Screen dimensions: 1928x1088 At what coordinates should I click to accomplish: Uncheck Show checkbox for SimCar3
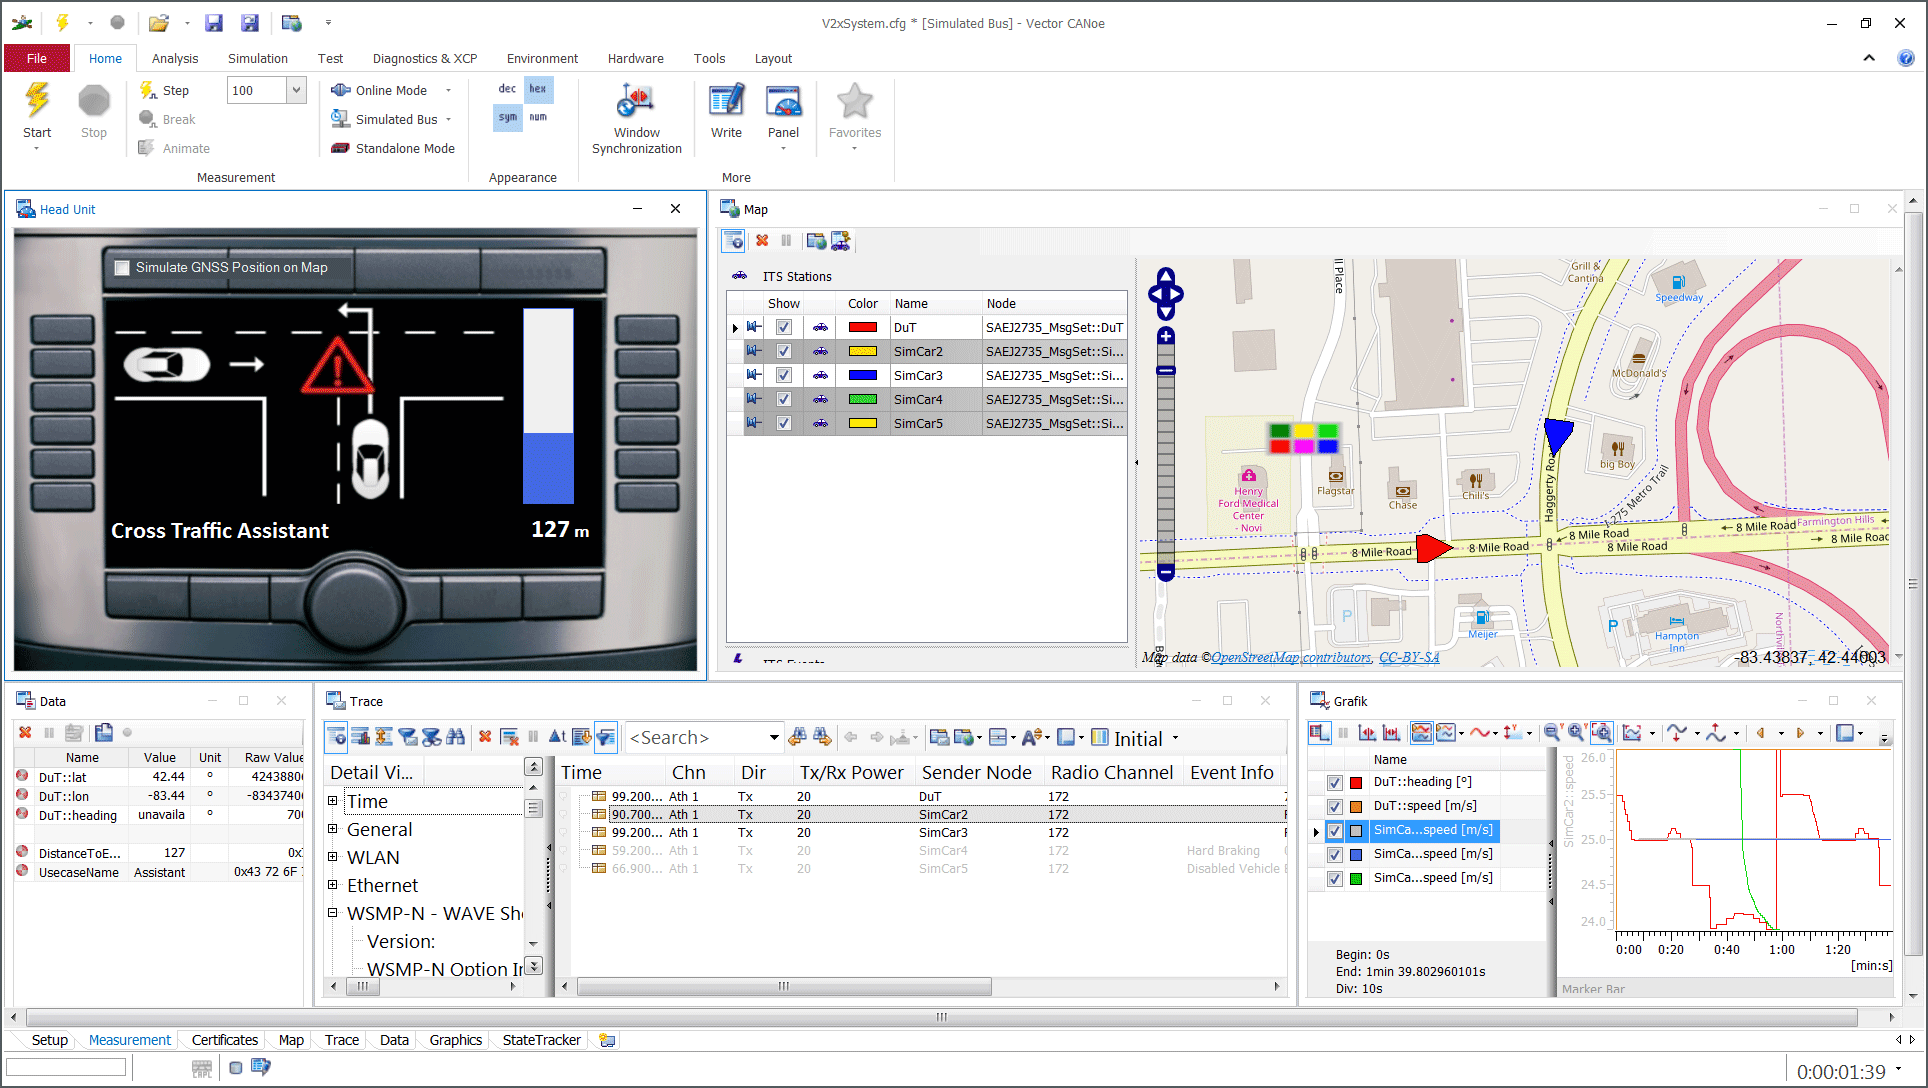(x=784, y=375)
